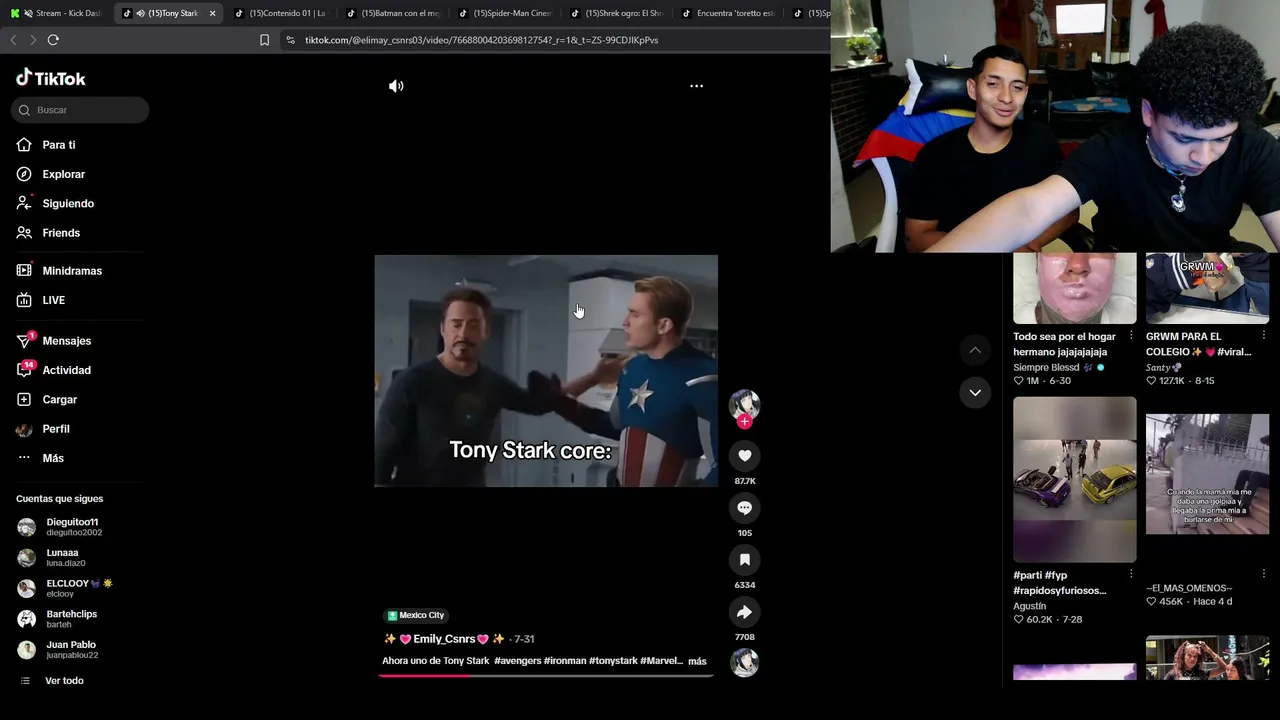Click the Mexico City location tag
This screenshot has height=720, width=1280.
415,615
